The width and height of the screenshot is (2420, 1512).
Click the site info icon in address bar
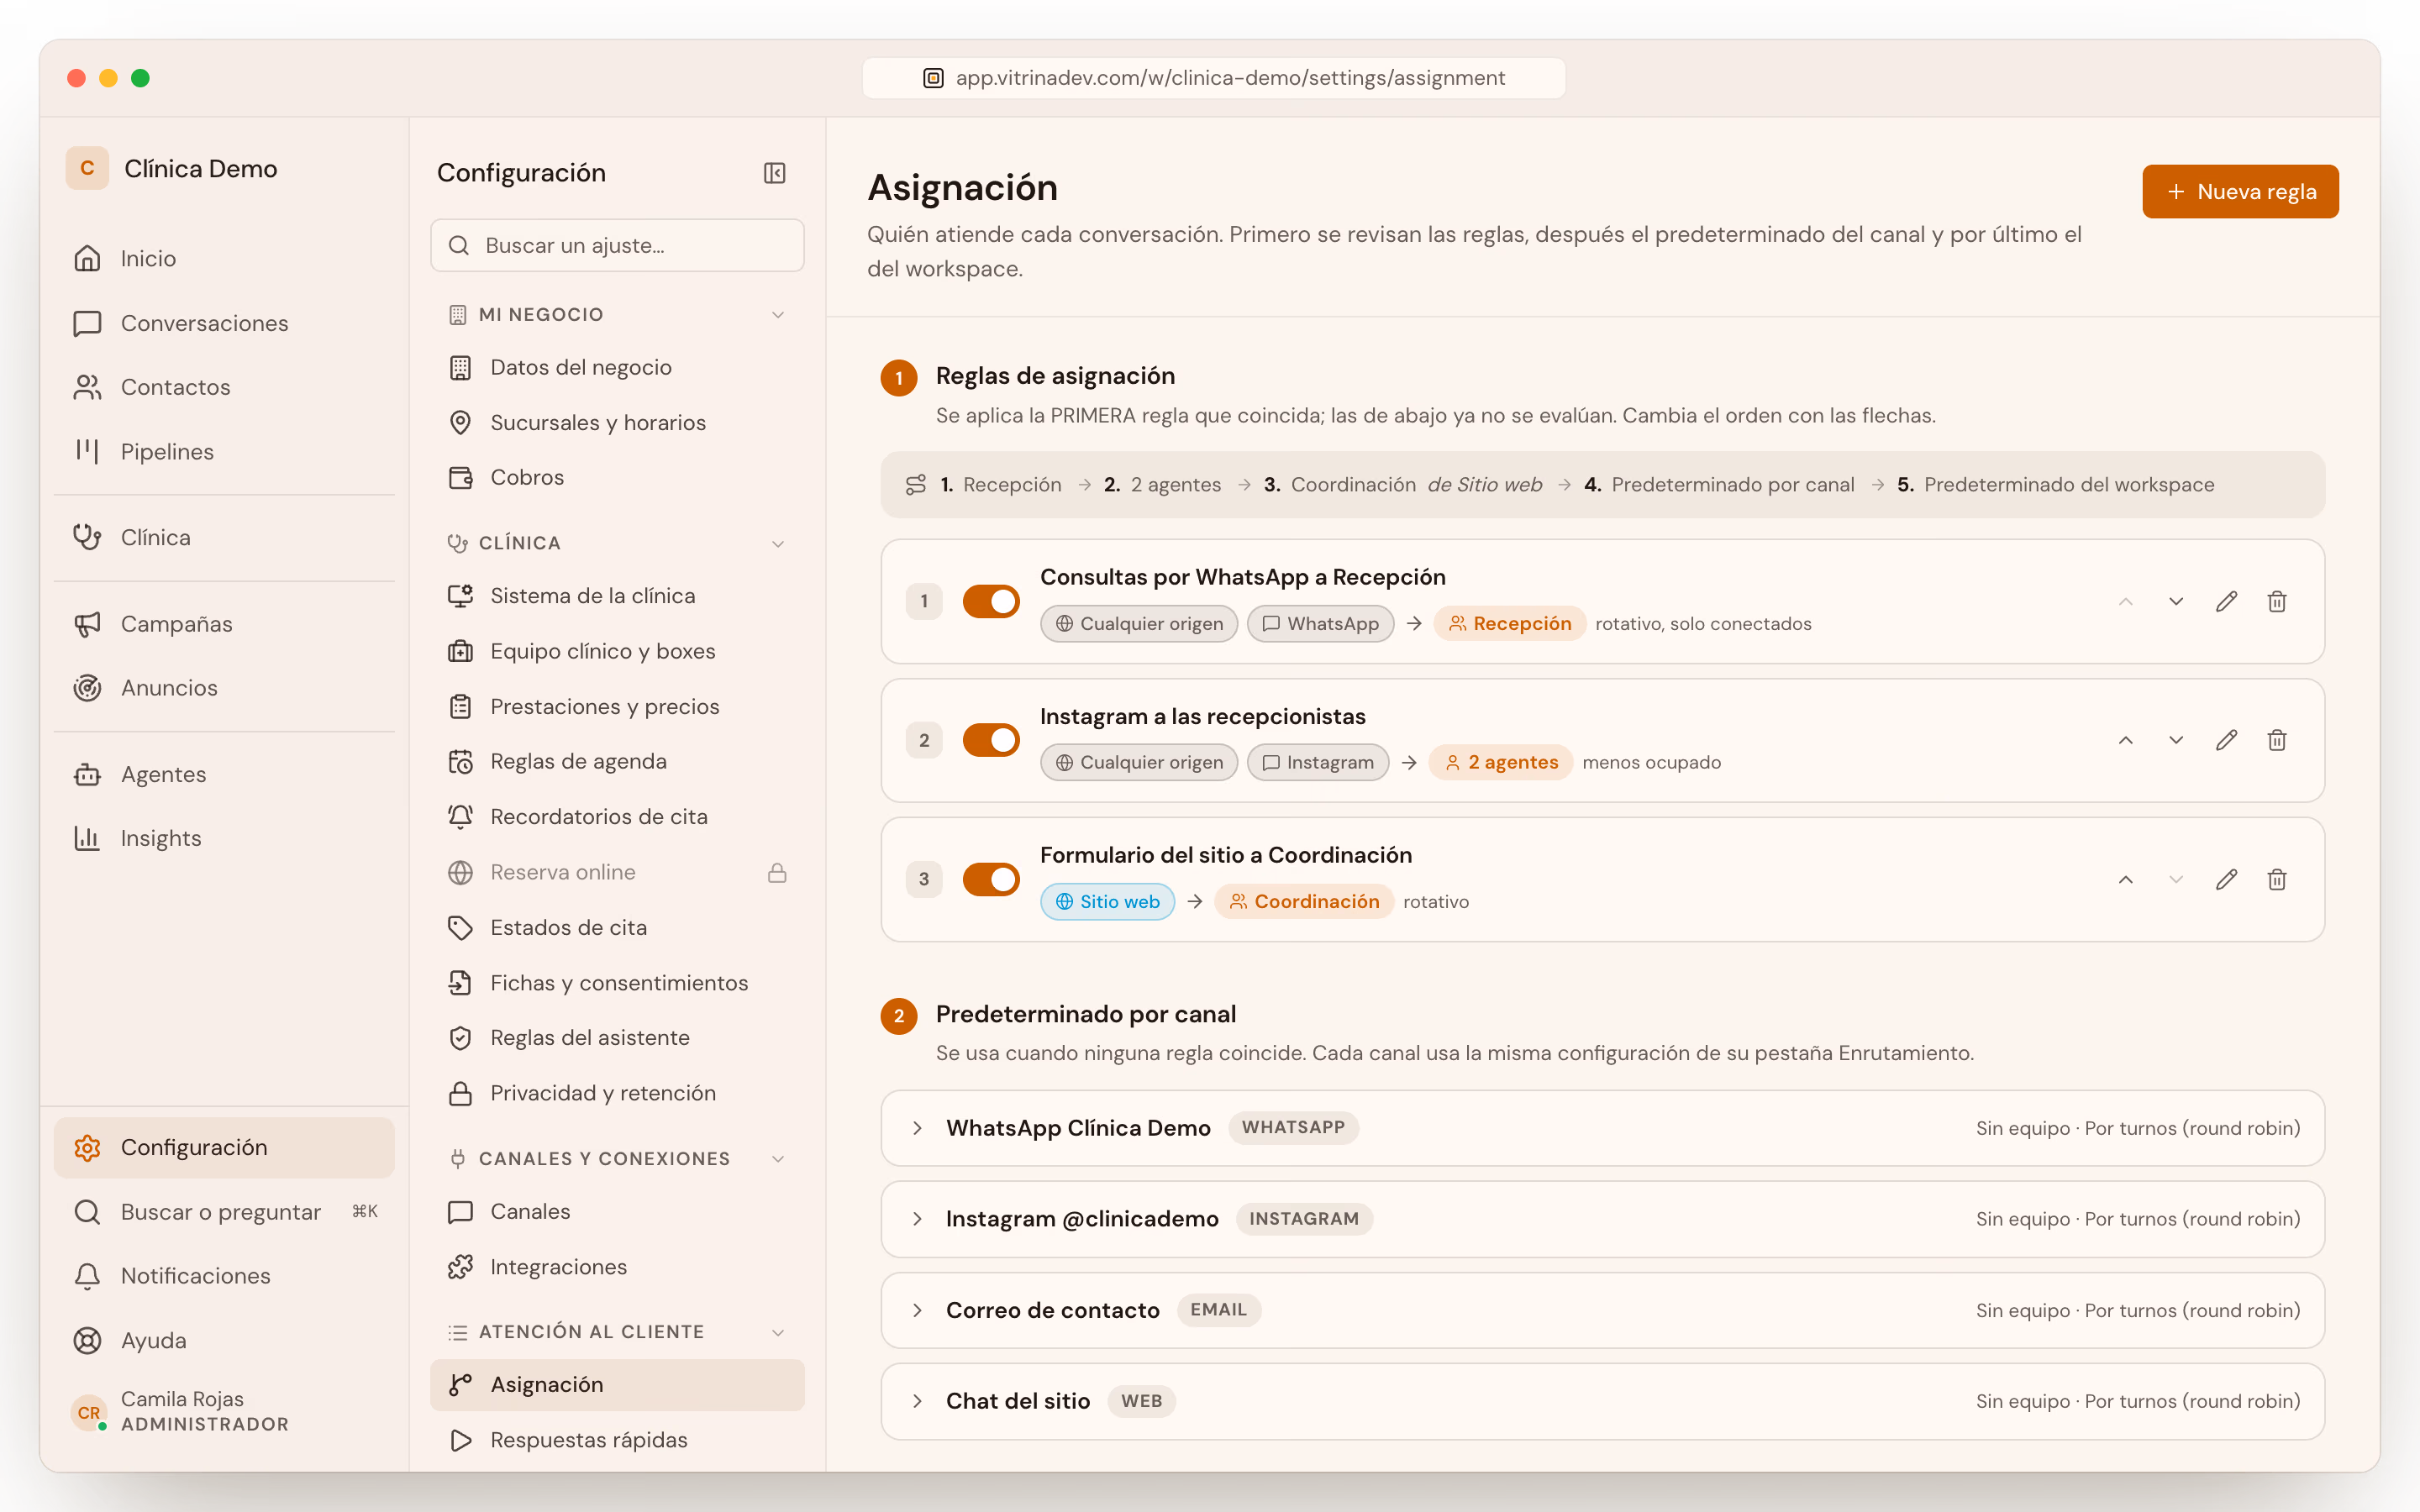click(x=933, y=78)
